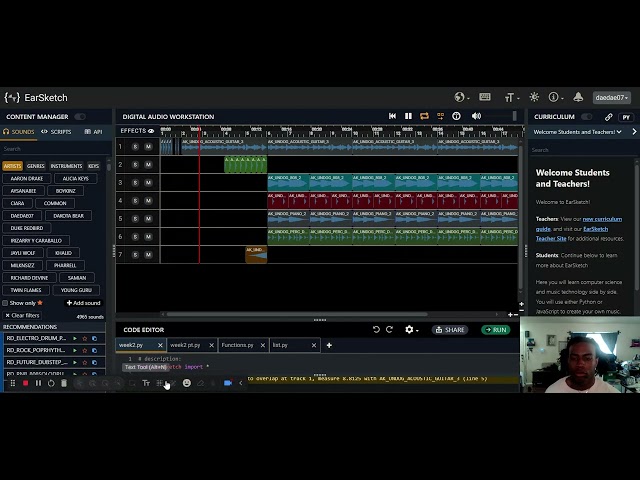640x480 pixels.
Task: Open code editor settings gear menu
Action: (411, 330)
